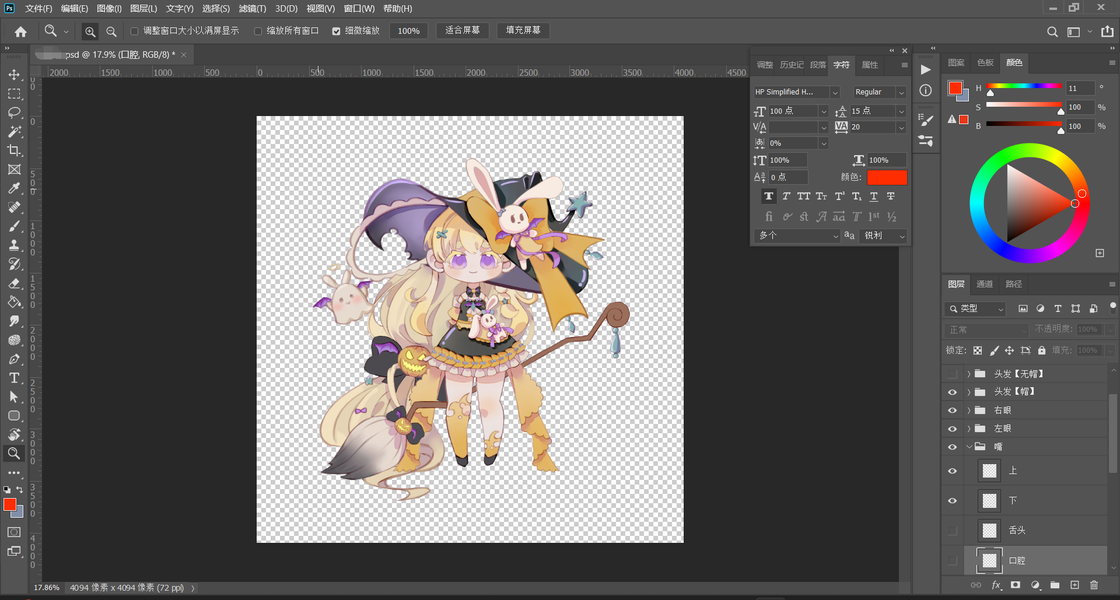Select the Move tool
Viewport: 1120px width, 600px height.
[x=14, y=75]
